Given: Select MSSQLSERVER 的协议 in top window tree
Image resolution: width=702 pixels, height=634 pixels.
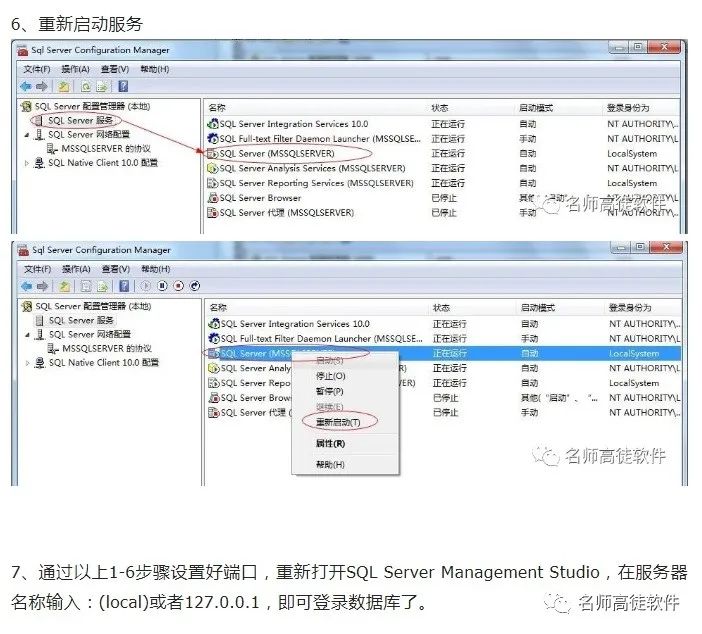Looking at the screenshot, I should point(106,149).
